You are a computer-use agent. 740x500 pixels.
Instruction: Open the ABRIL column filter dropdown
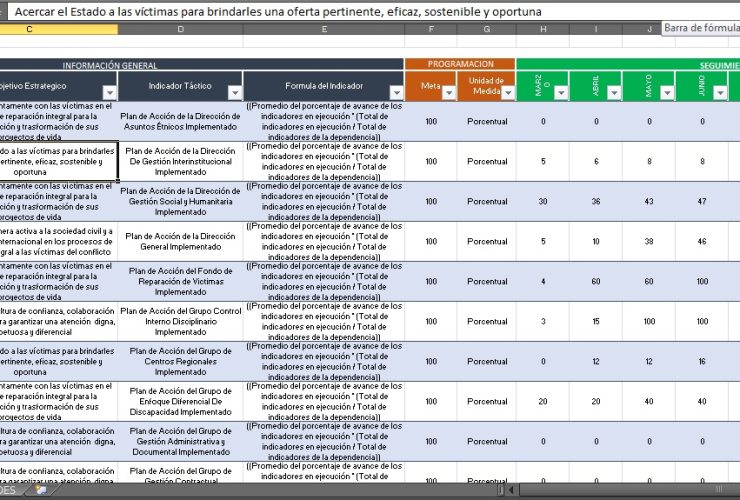coord(614,93)
